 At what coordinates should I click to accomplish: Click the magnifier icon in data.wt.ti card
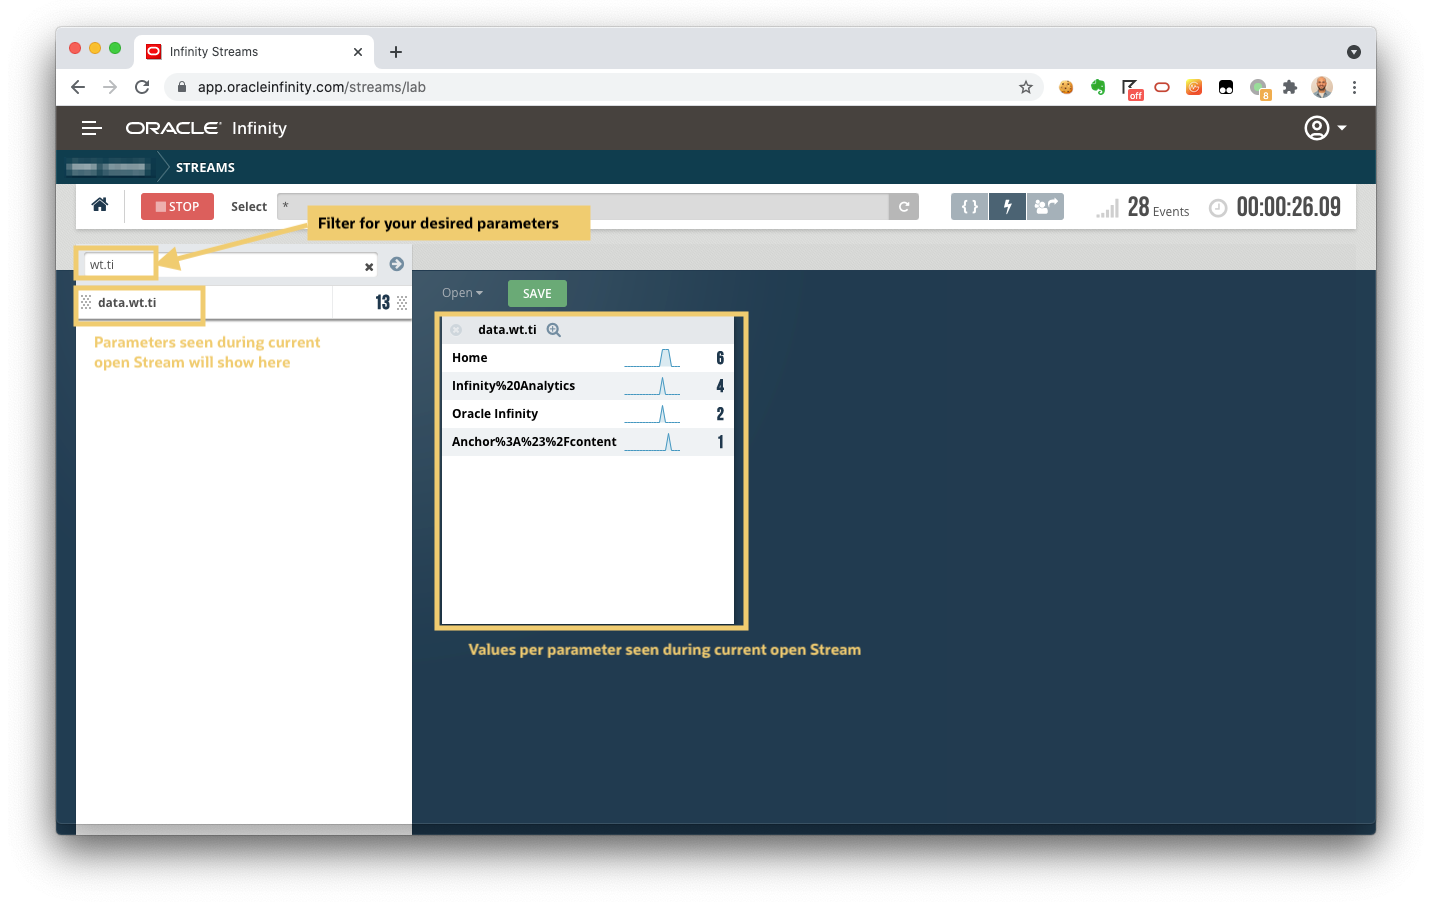coord(554,330)
